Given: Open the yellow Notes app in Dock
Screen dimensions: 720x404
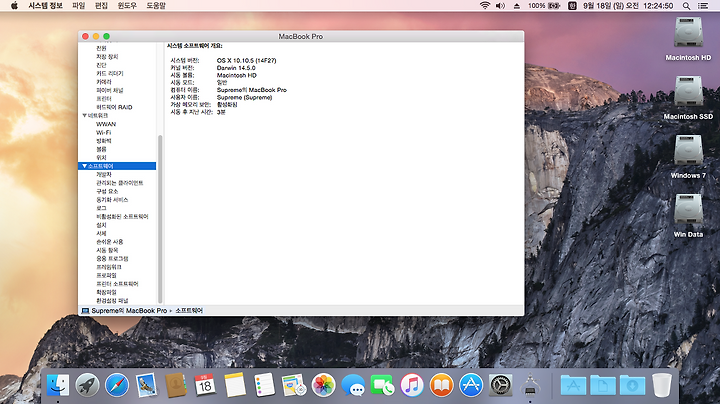Looking at the screenshot, I should click(235, 385).
